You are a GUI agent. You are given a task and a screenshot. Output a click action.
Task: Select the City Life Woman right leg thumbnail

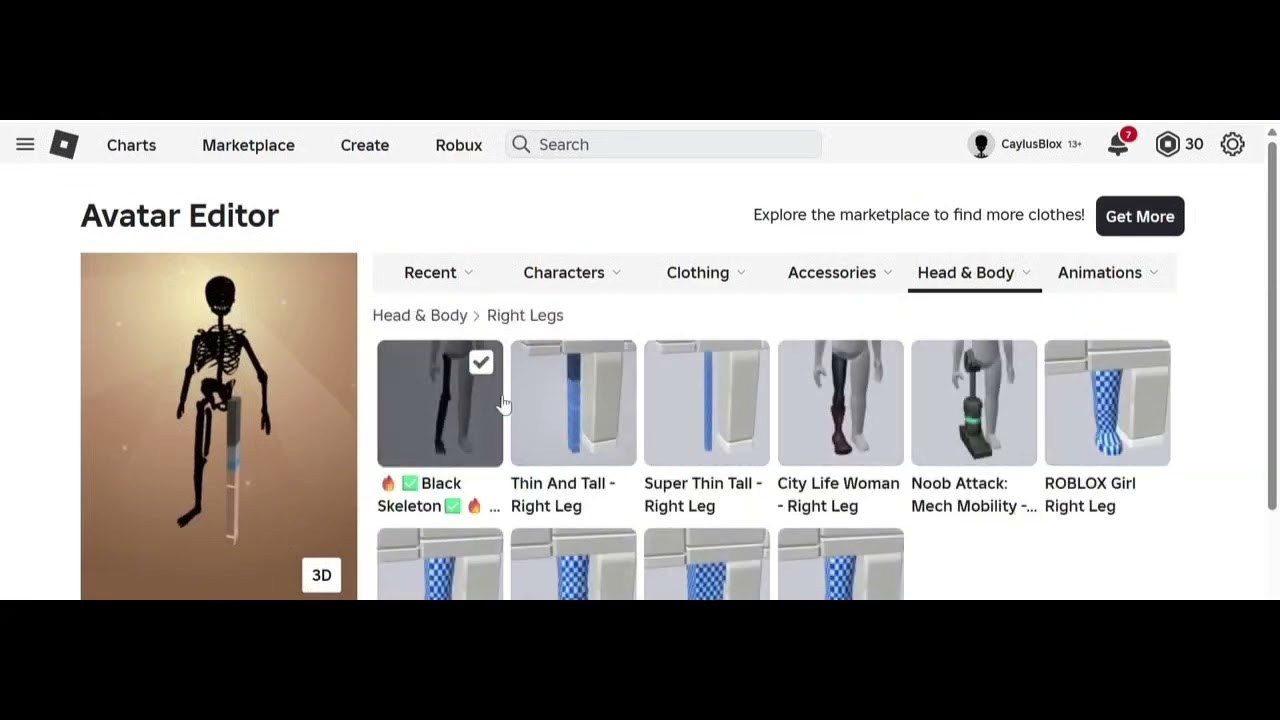840,403
